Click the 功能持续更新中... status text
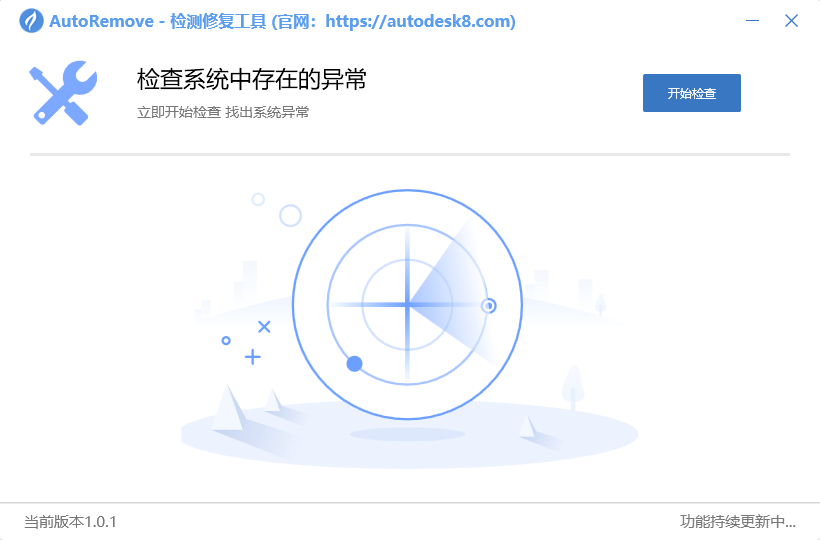Viewport: 820px width, 540px height. click(x=737, y=521)
